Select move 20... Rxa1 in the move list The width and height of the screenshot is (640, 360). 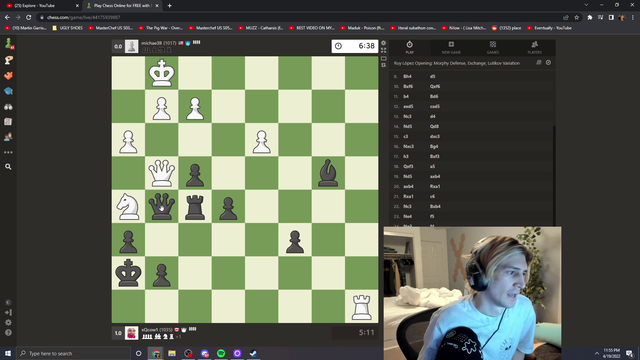point(435,187)
